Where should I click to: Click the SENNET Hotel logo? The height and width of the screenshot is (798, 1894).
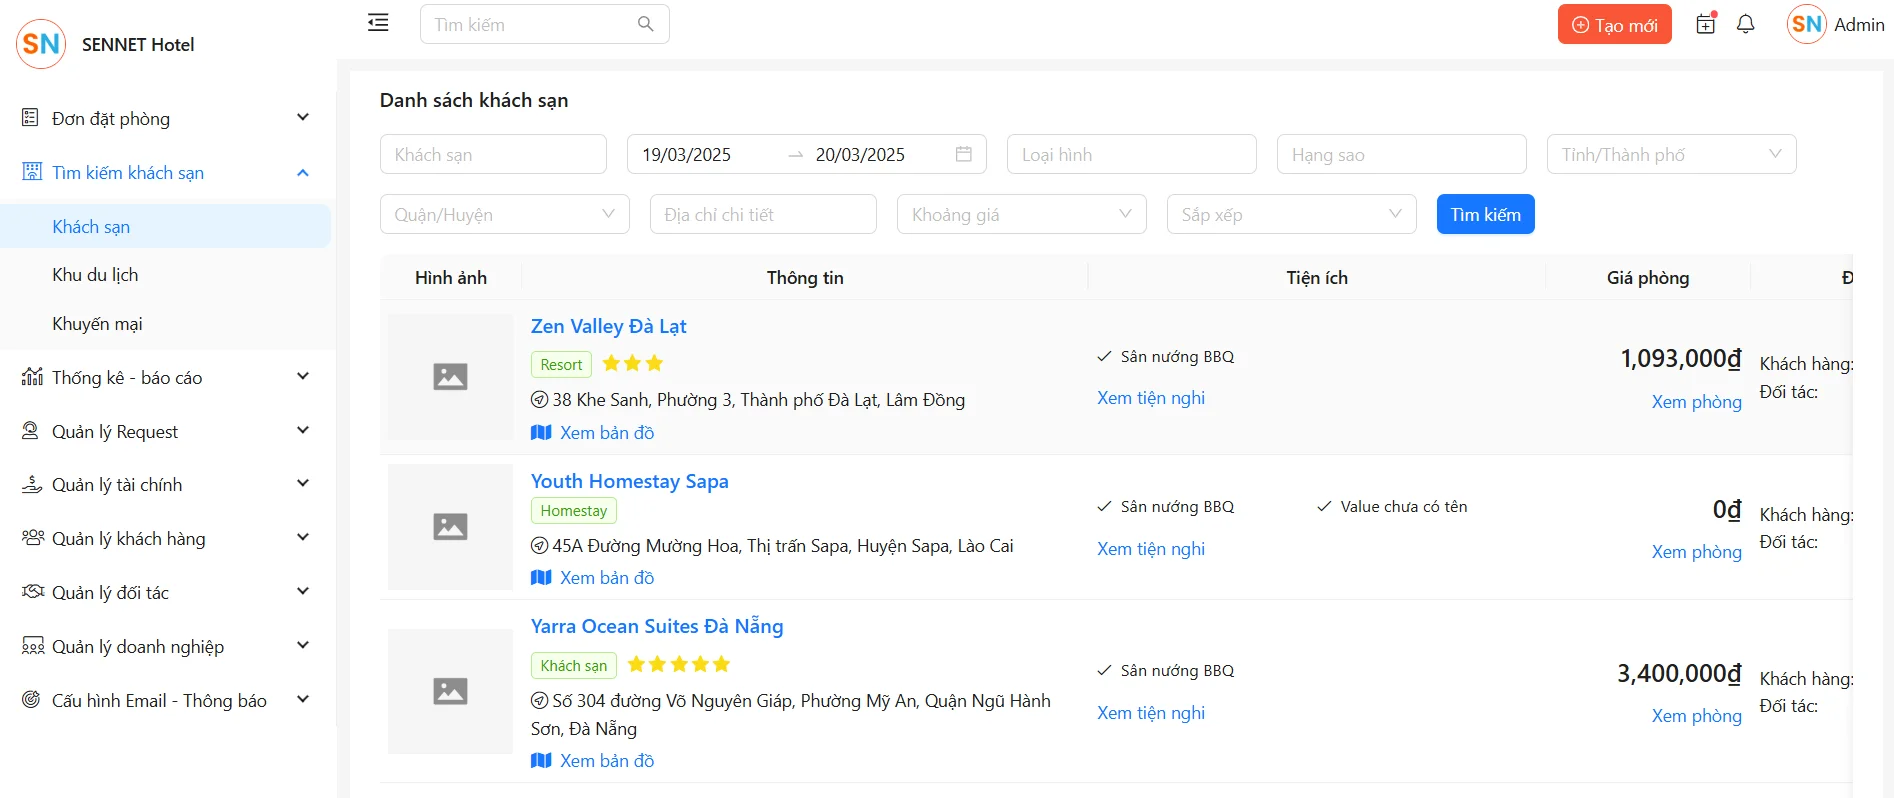pyautogui.click(x=41, y=44)
